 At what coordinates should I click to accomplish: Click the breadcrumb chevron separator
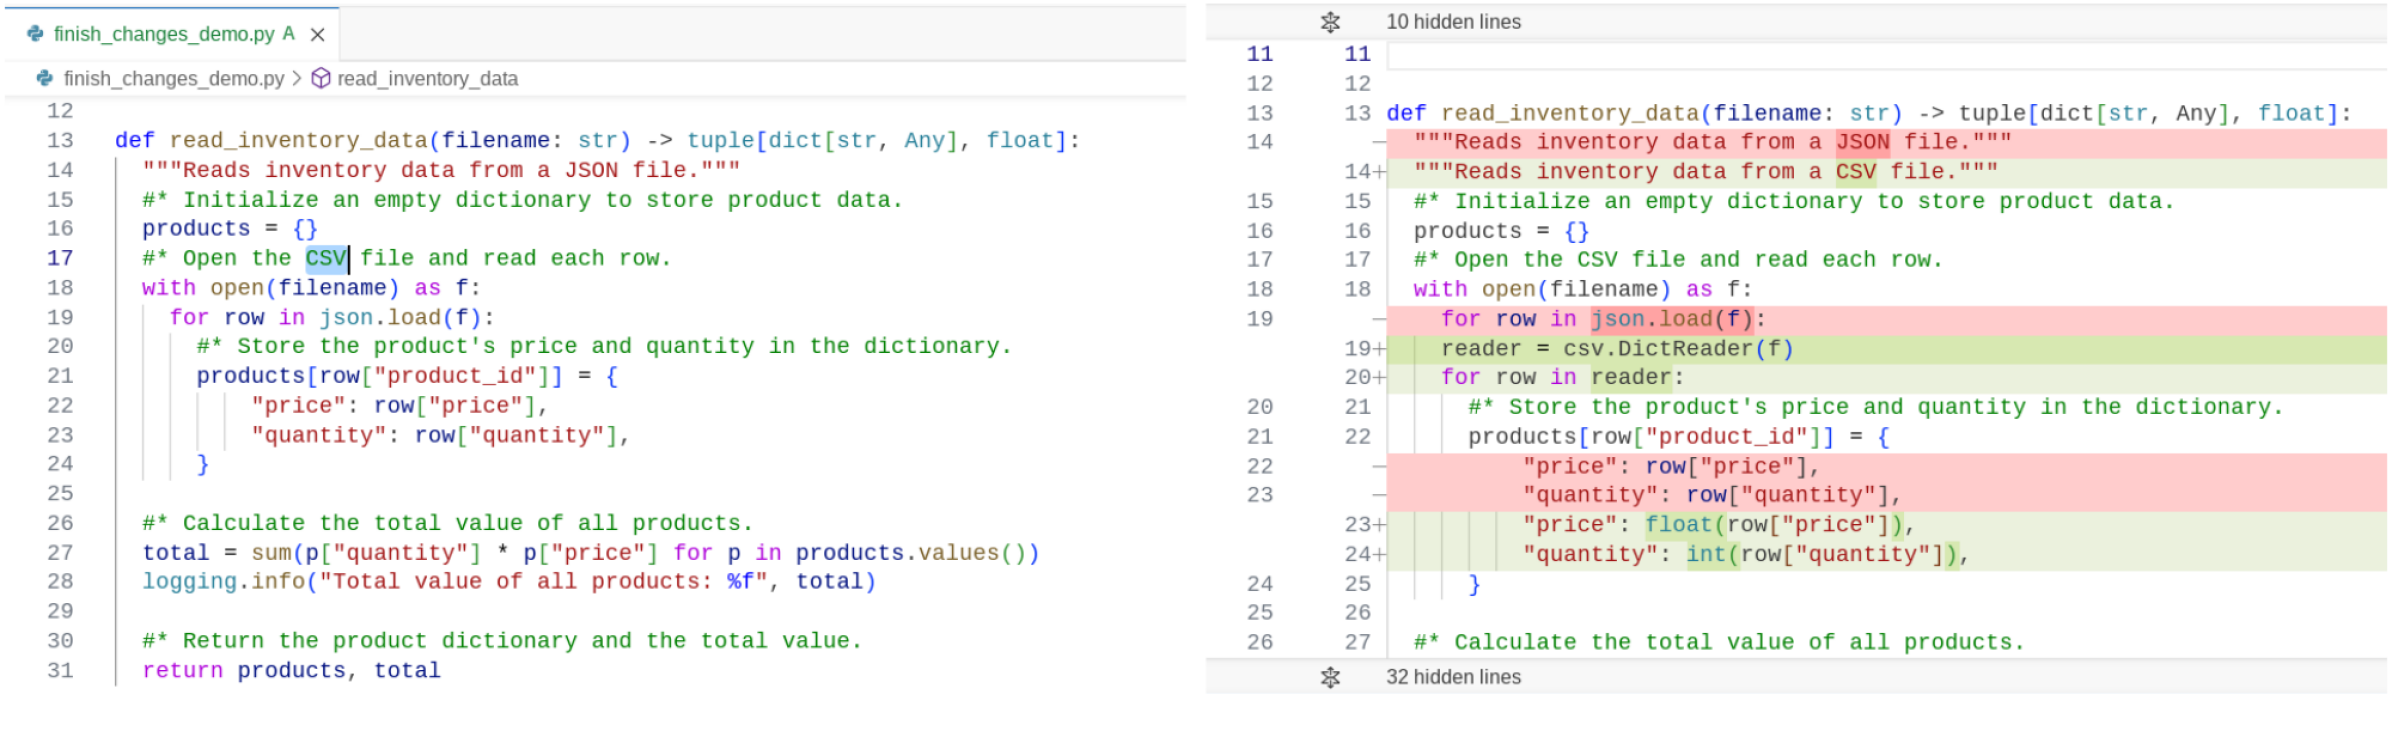(297, 78)
